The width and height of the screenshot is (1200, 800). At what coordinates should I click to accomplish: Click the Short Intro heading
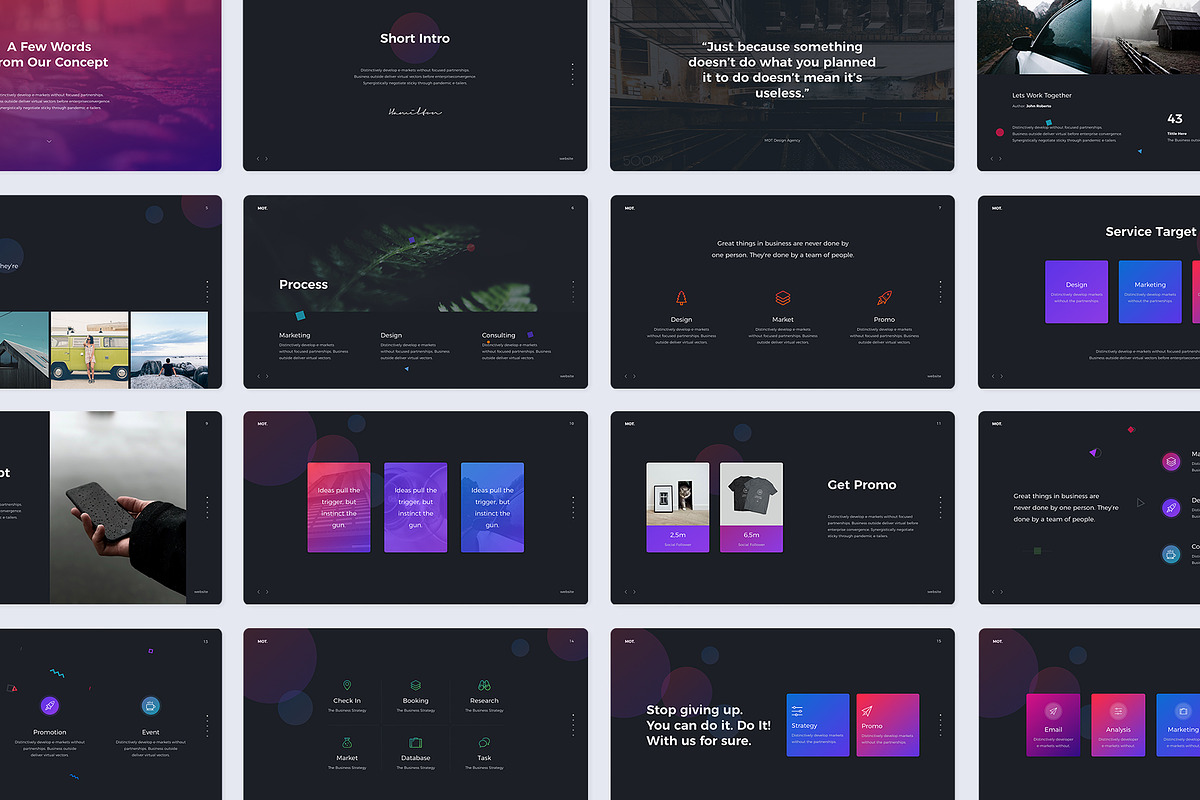click(x=415, y=38)
